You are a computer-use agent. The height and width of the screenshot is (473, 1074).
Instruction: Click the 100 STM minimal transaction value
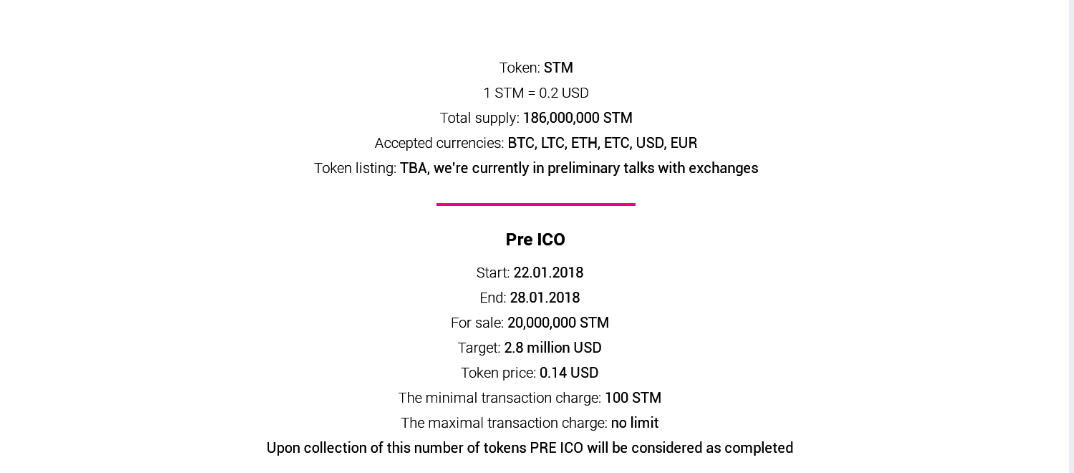tap(633, 398)
